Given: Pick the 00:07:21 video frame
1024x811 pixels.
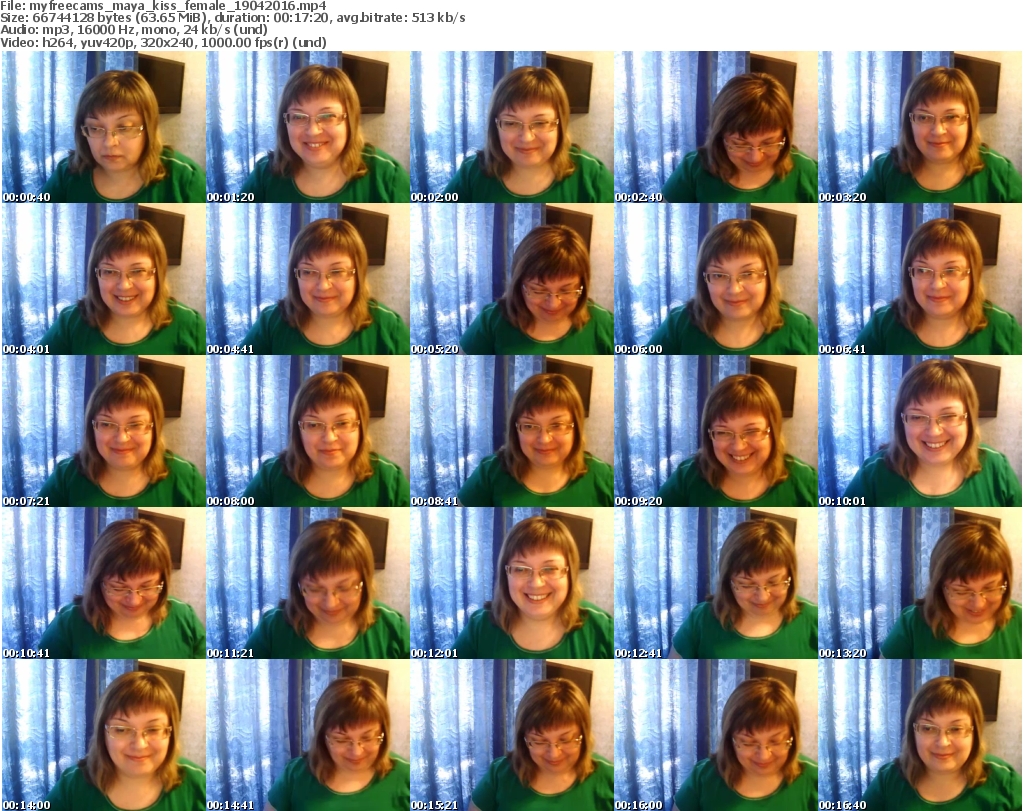Looking at the screenshot, I should (x=104, y=431).
